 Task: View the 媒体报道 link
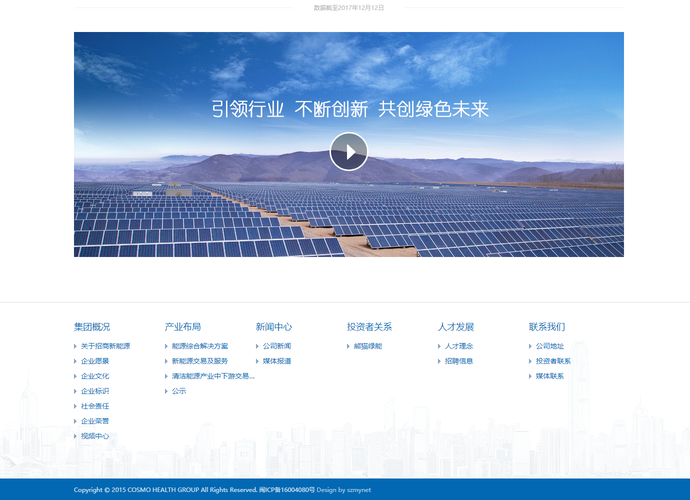pos(277,361)
